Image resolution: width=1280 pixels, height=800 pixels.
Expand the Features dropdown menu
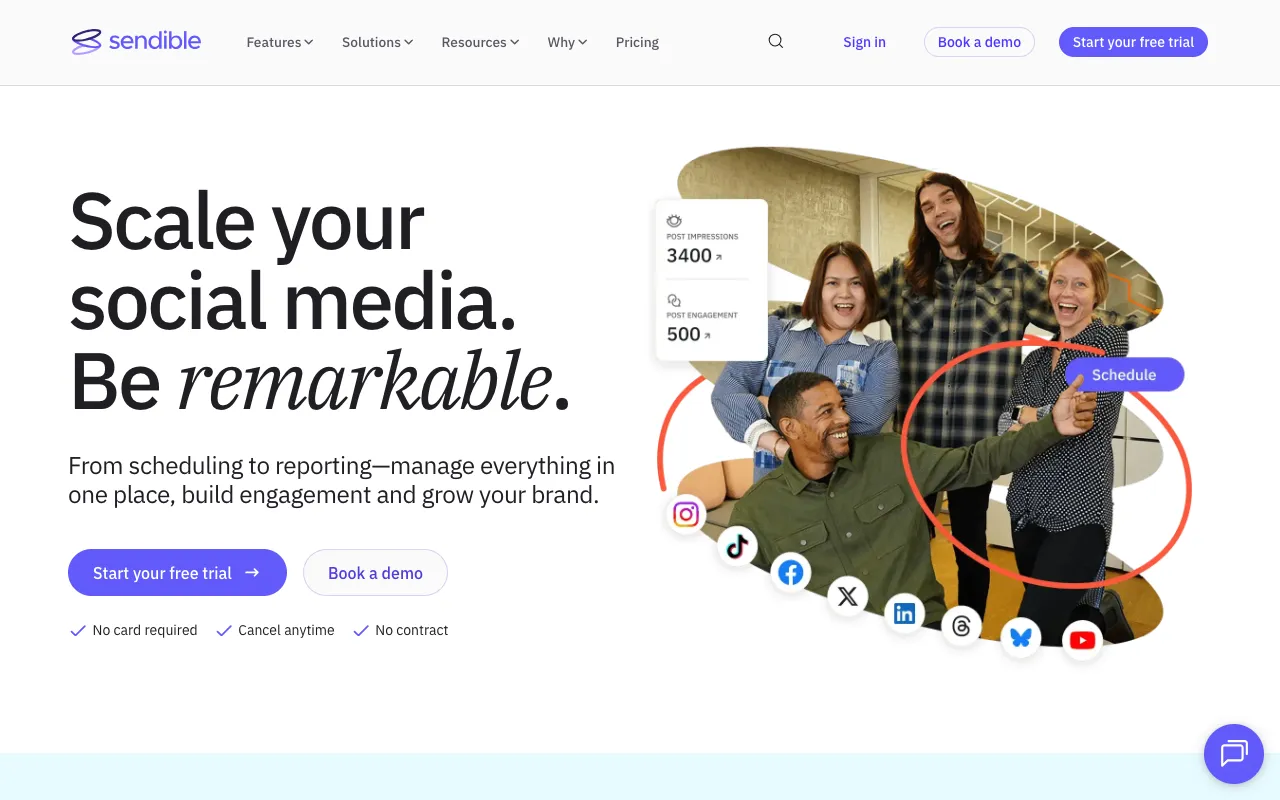pos(280,42)
